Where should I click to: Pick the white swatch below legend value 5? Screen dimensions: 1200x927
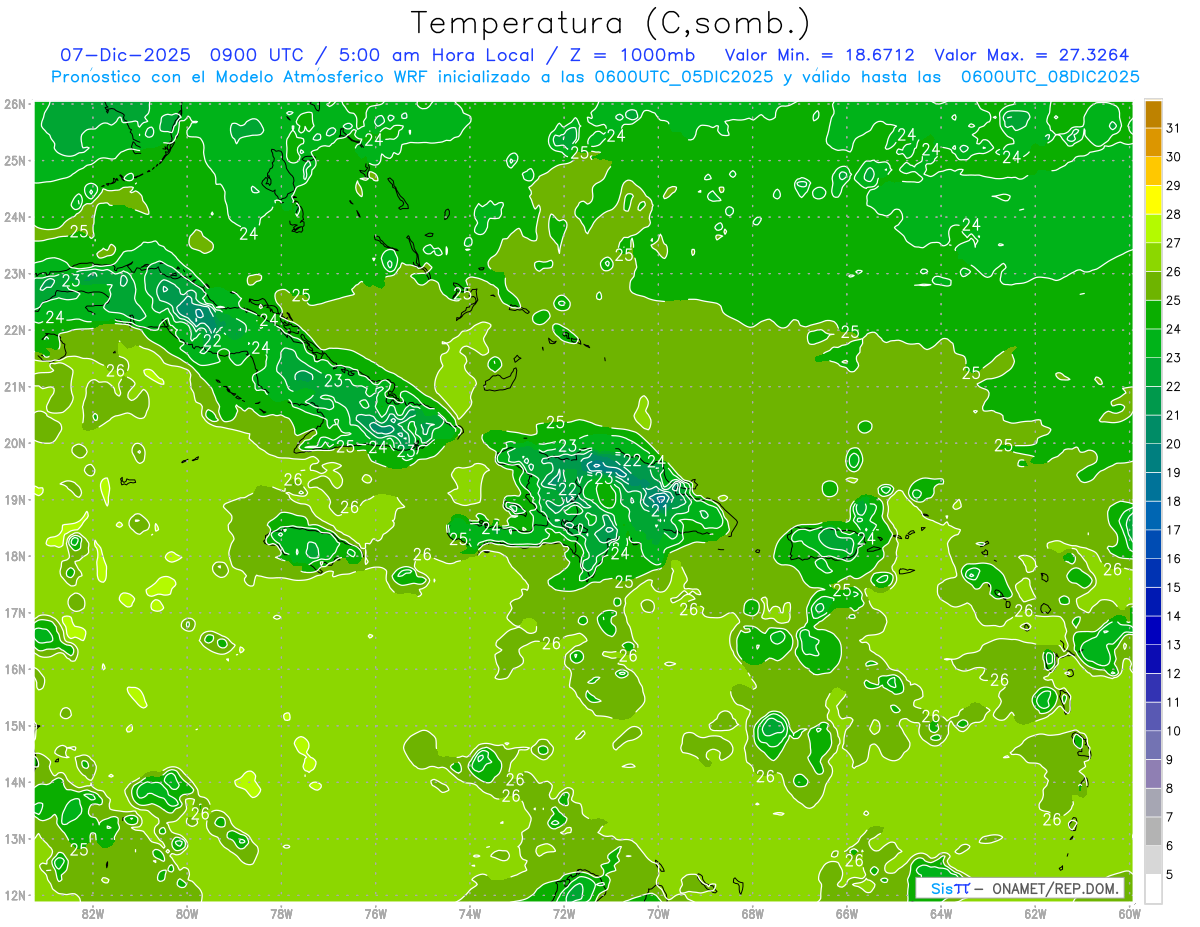click(x=1153, y=888)
